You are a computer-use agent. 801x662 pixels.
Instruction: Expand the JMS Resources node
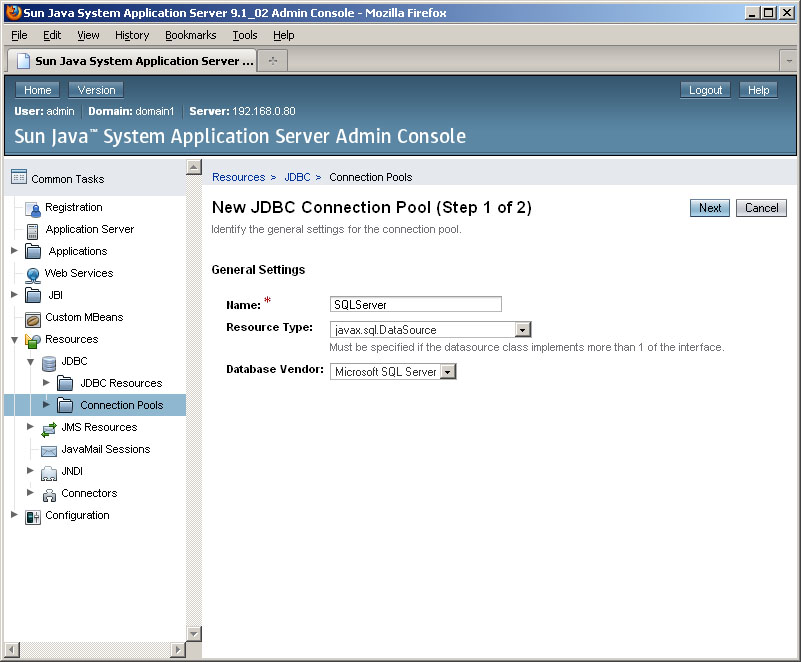tap(31, 426)
